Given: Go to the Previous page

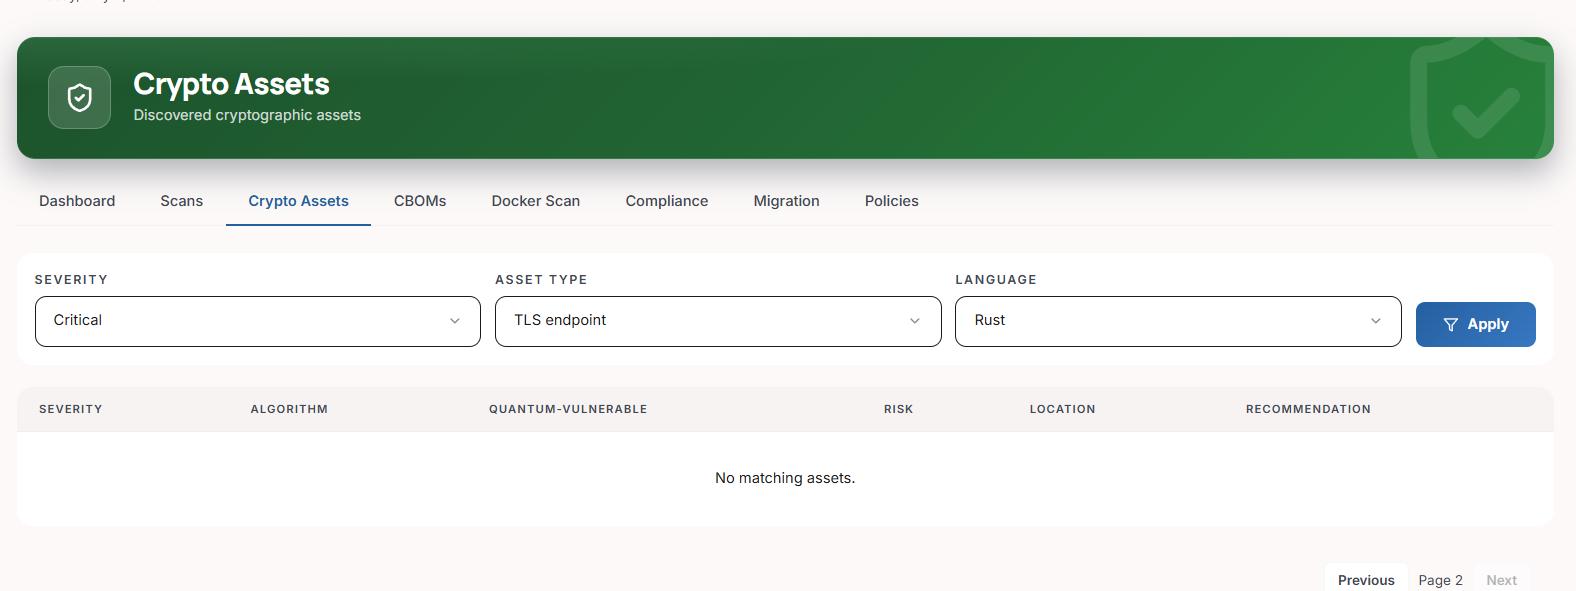Looking at the screenshot, I should pos(1366,579).
